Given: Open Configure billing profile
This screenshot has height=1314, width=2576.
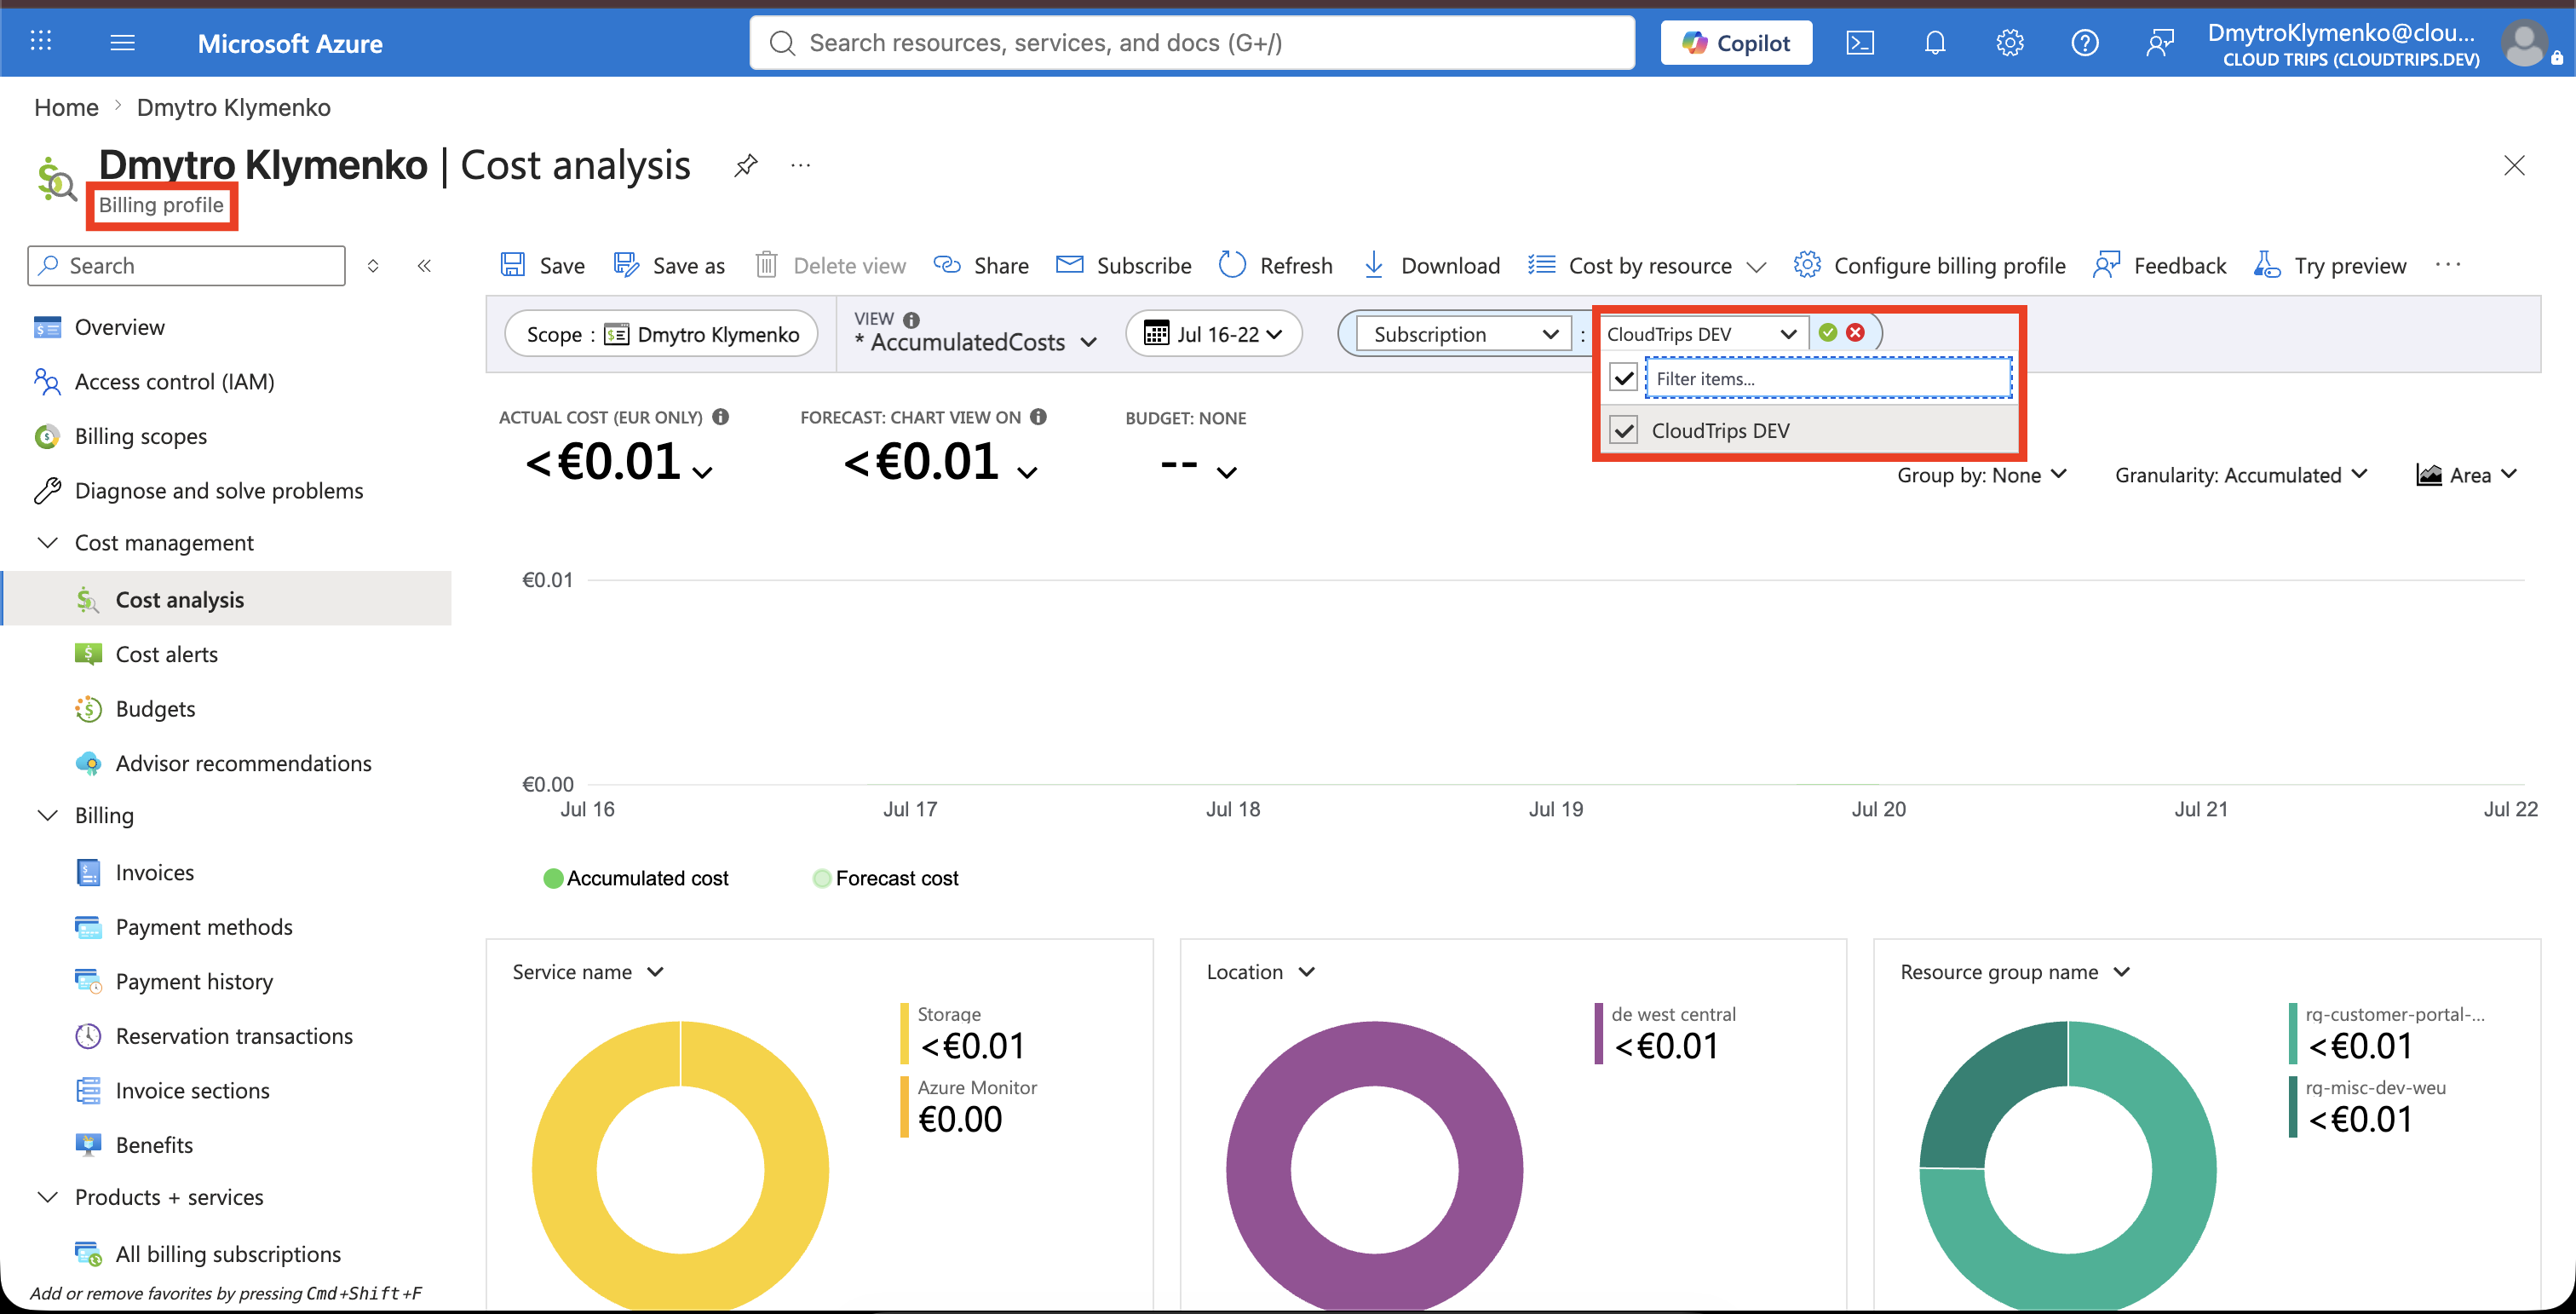Looking at the screenshot, I should coord(1929,265).
